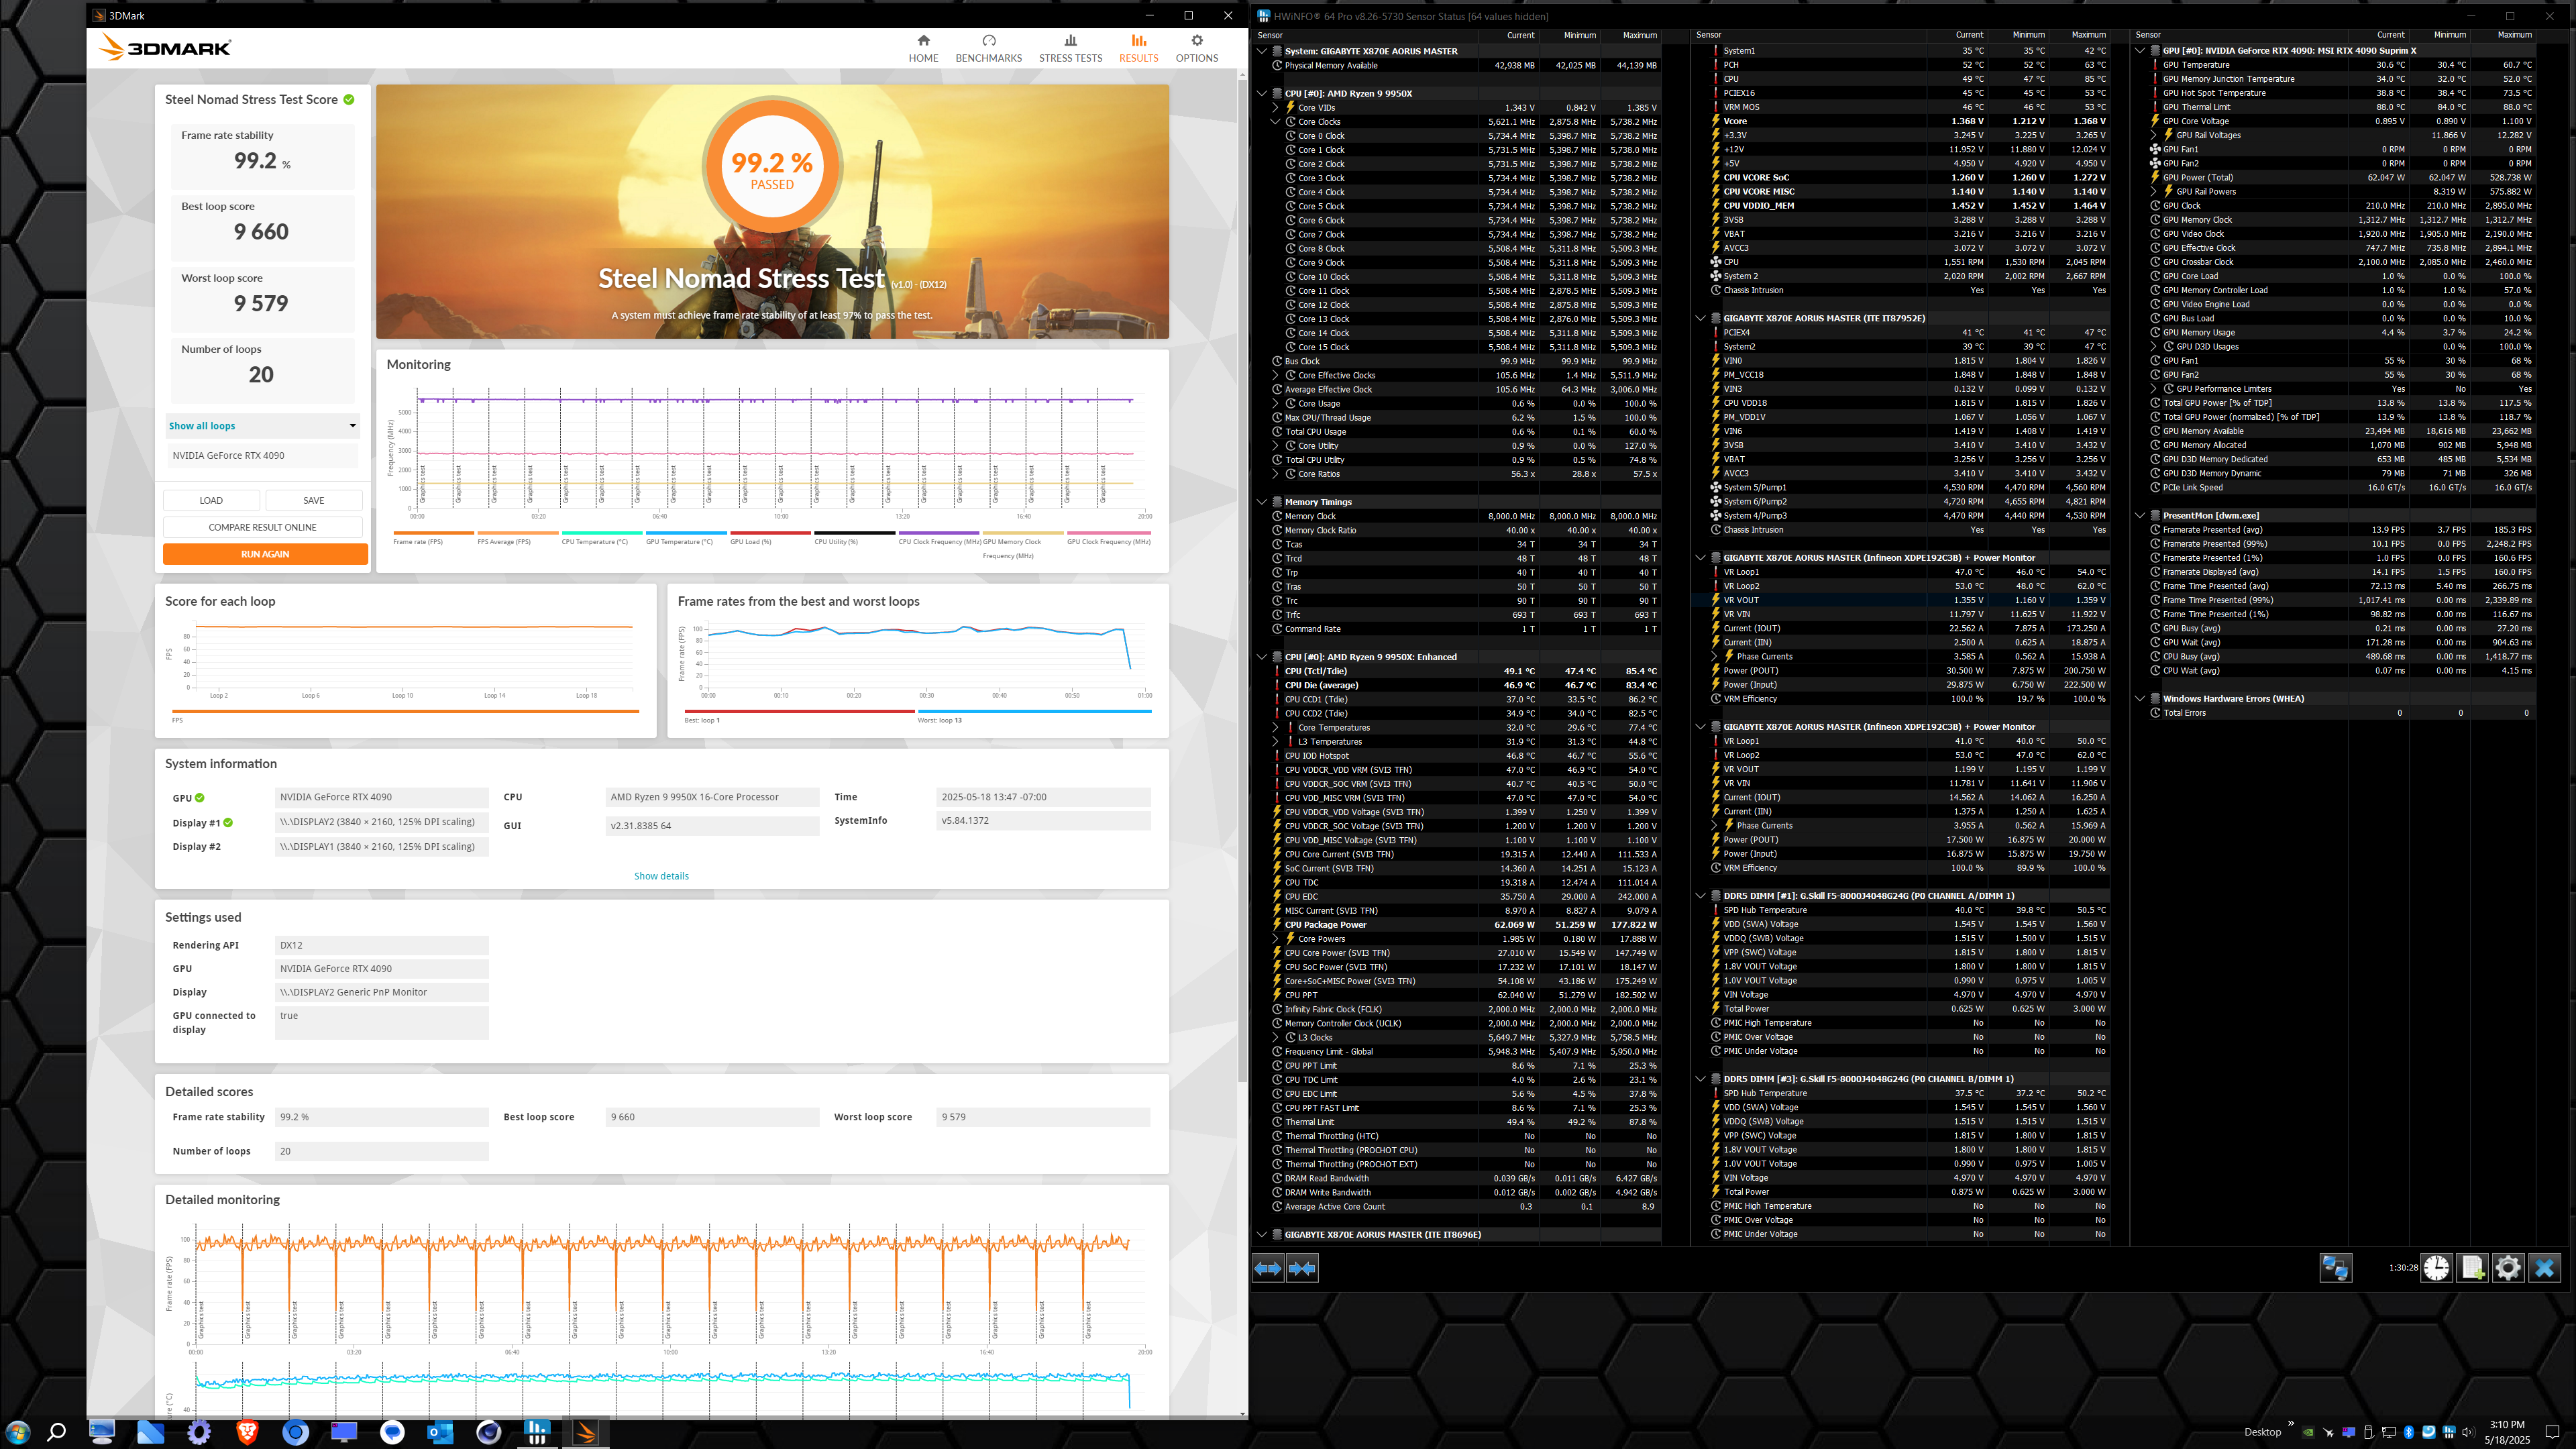Collapse PresentMon [dwm.exe] group

pyautogui.click(x=2140, y=516)
